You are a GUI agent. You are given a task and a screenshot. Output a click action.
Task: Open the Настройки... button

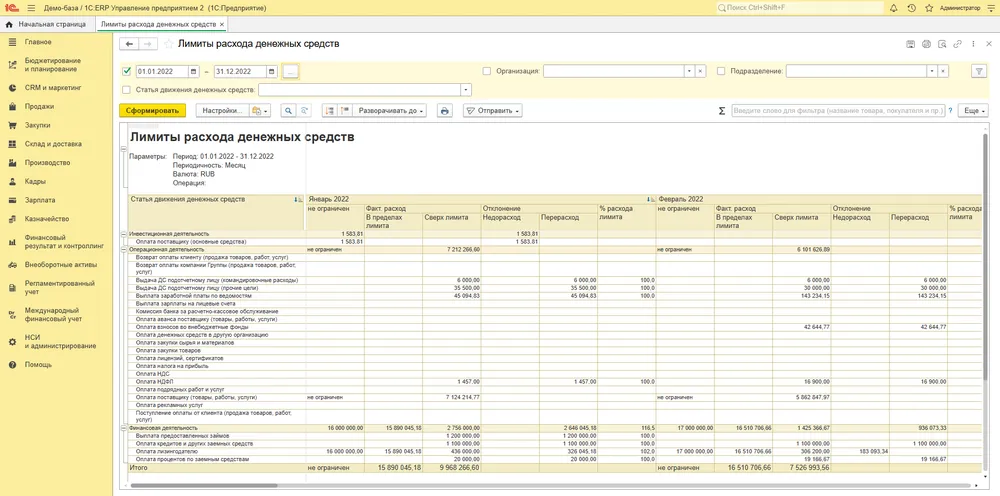[x=222, y=110]
